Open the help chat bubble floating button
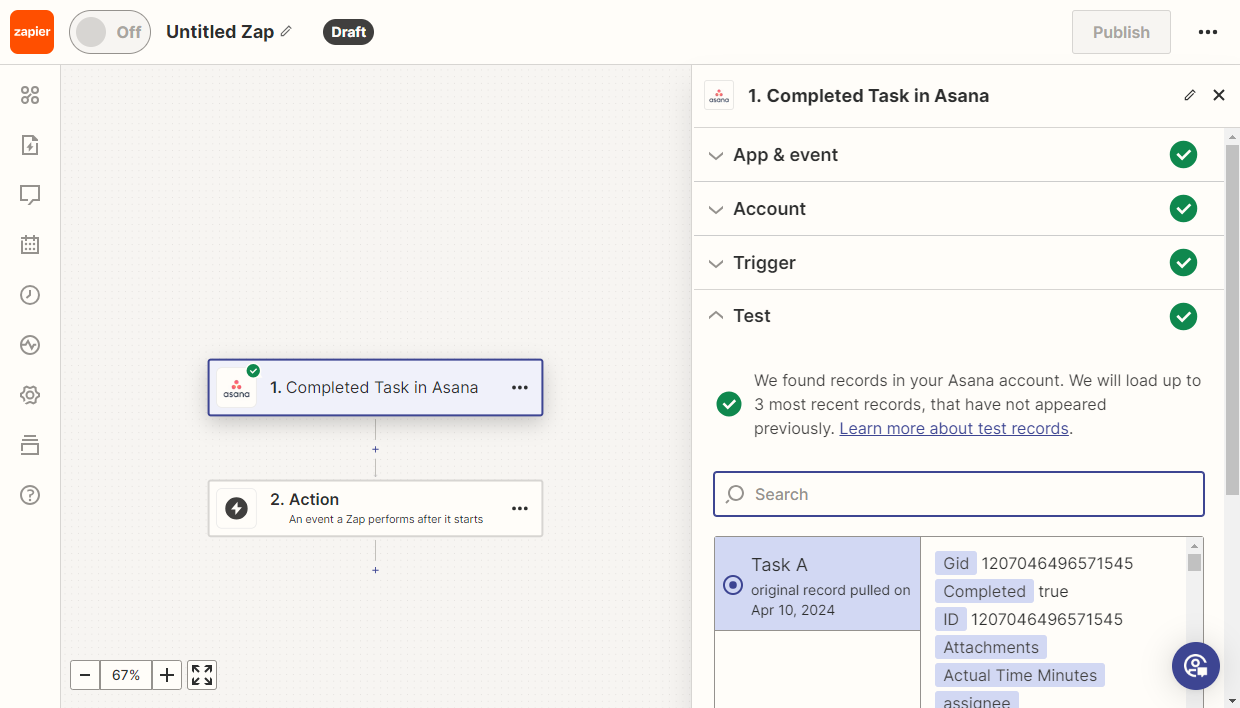Image resolution: width=1240 pixels, height=708 pixels. coord(1195,666)
